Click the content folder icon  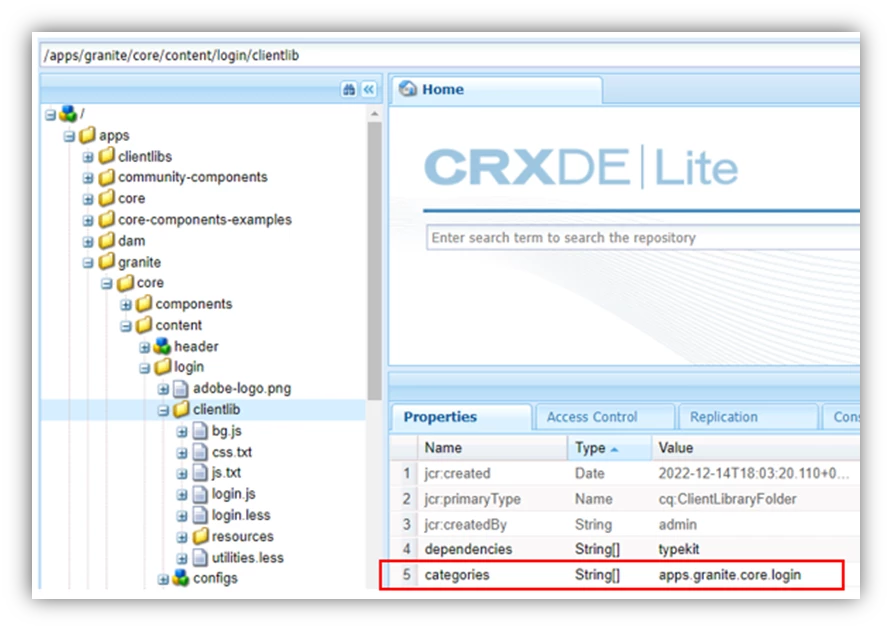pyautogui.click(x=144, y=325)
